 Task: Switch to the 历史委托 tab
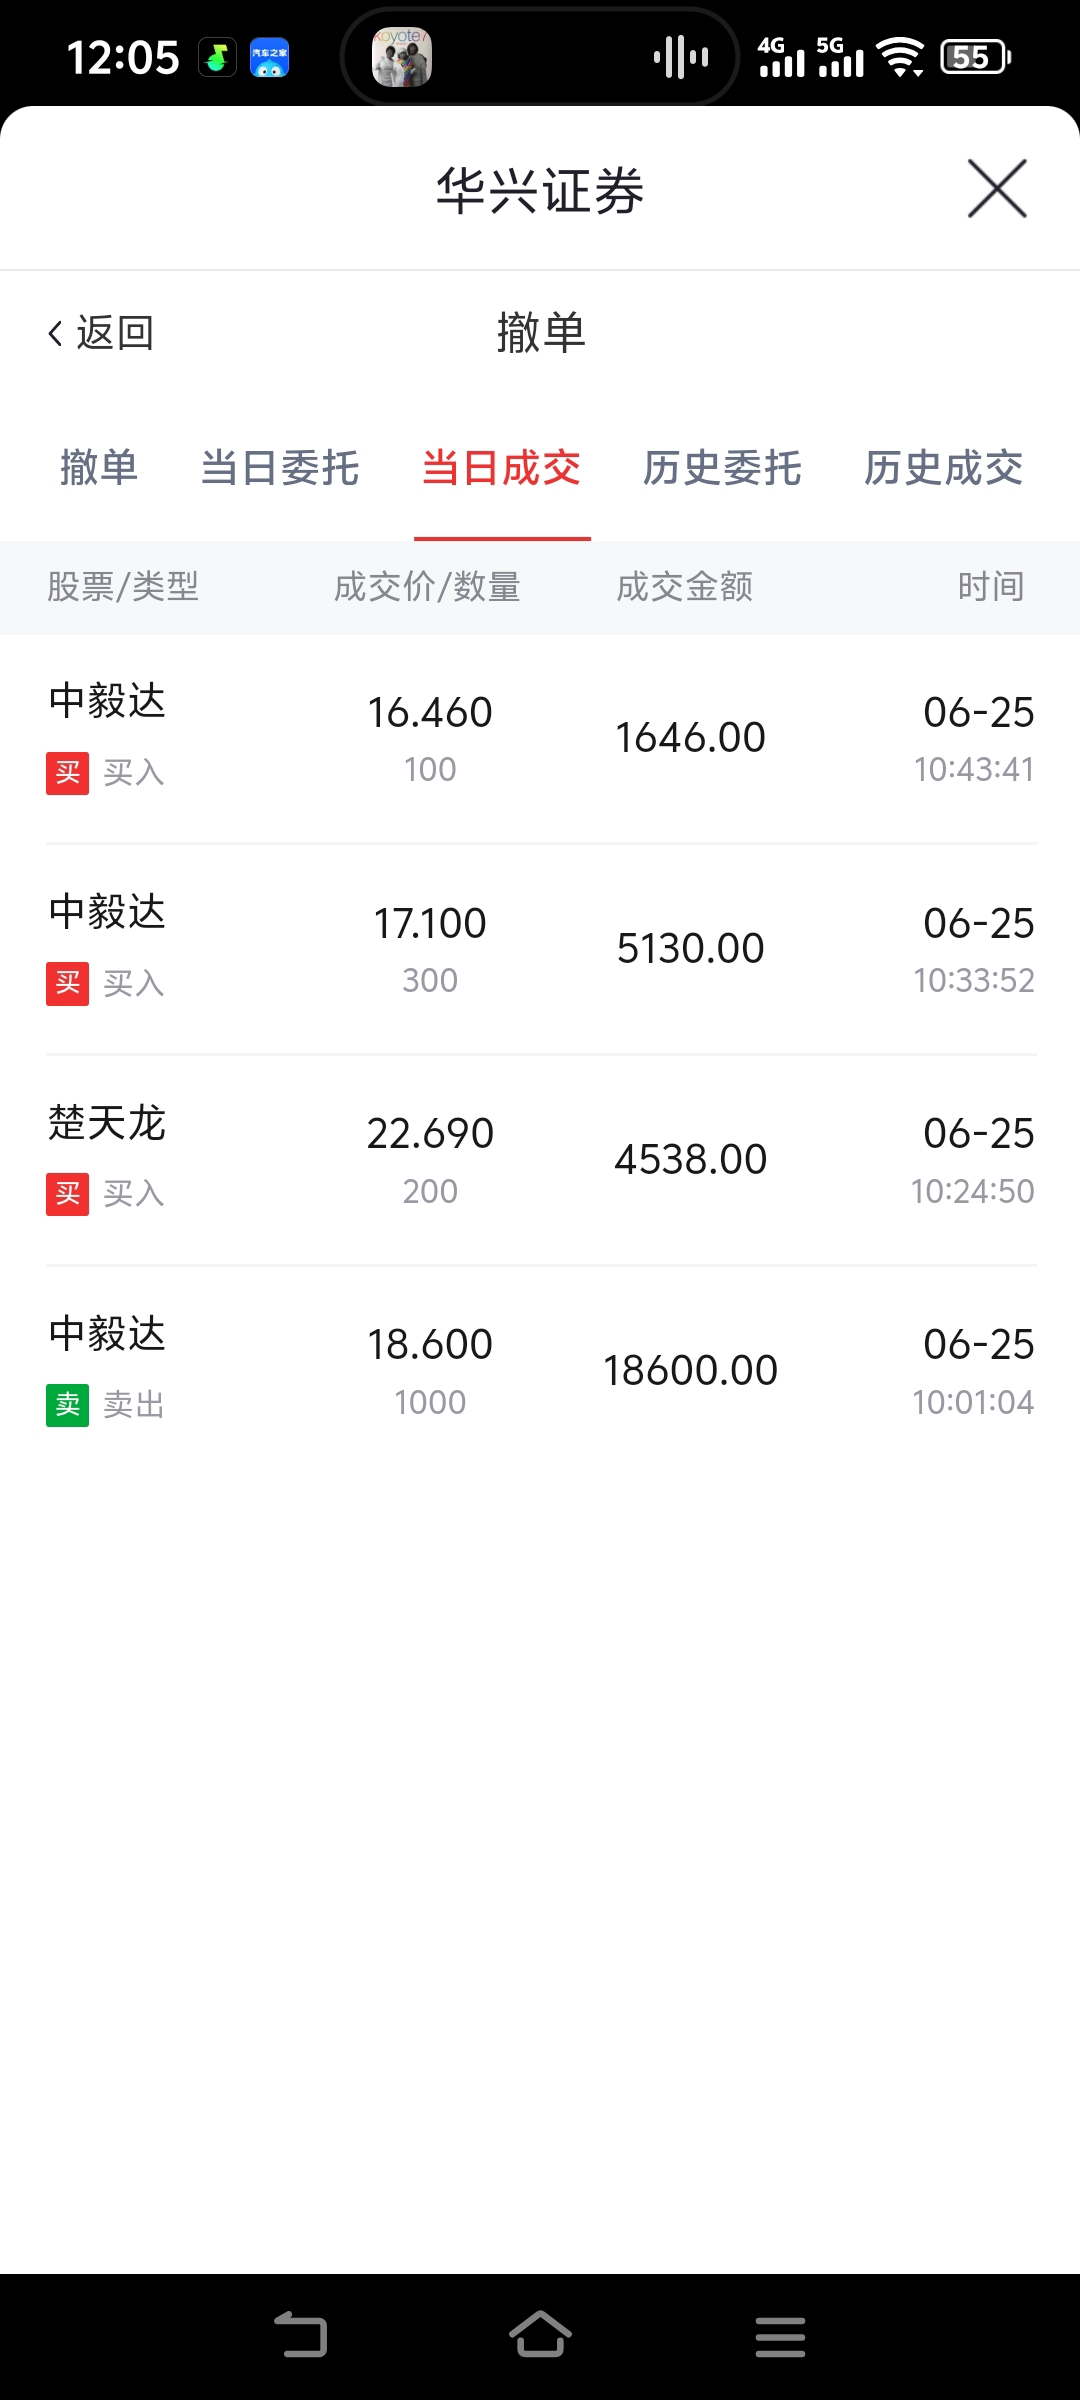722,468
